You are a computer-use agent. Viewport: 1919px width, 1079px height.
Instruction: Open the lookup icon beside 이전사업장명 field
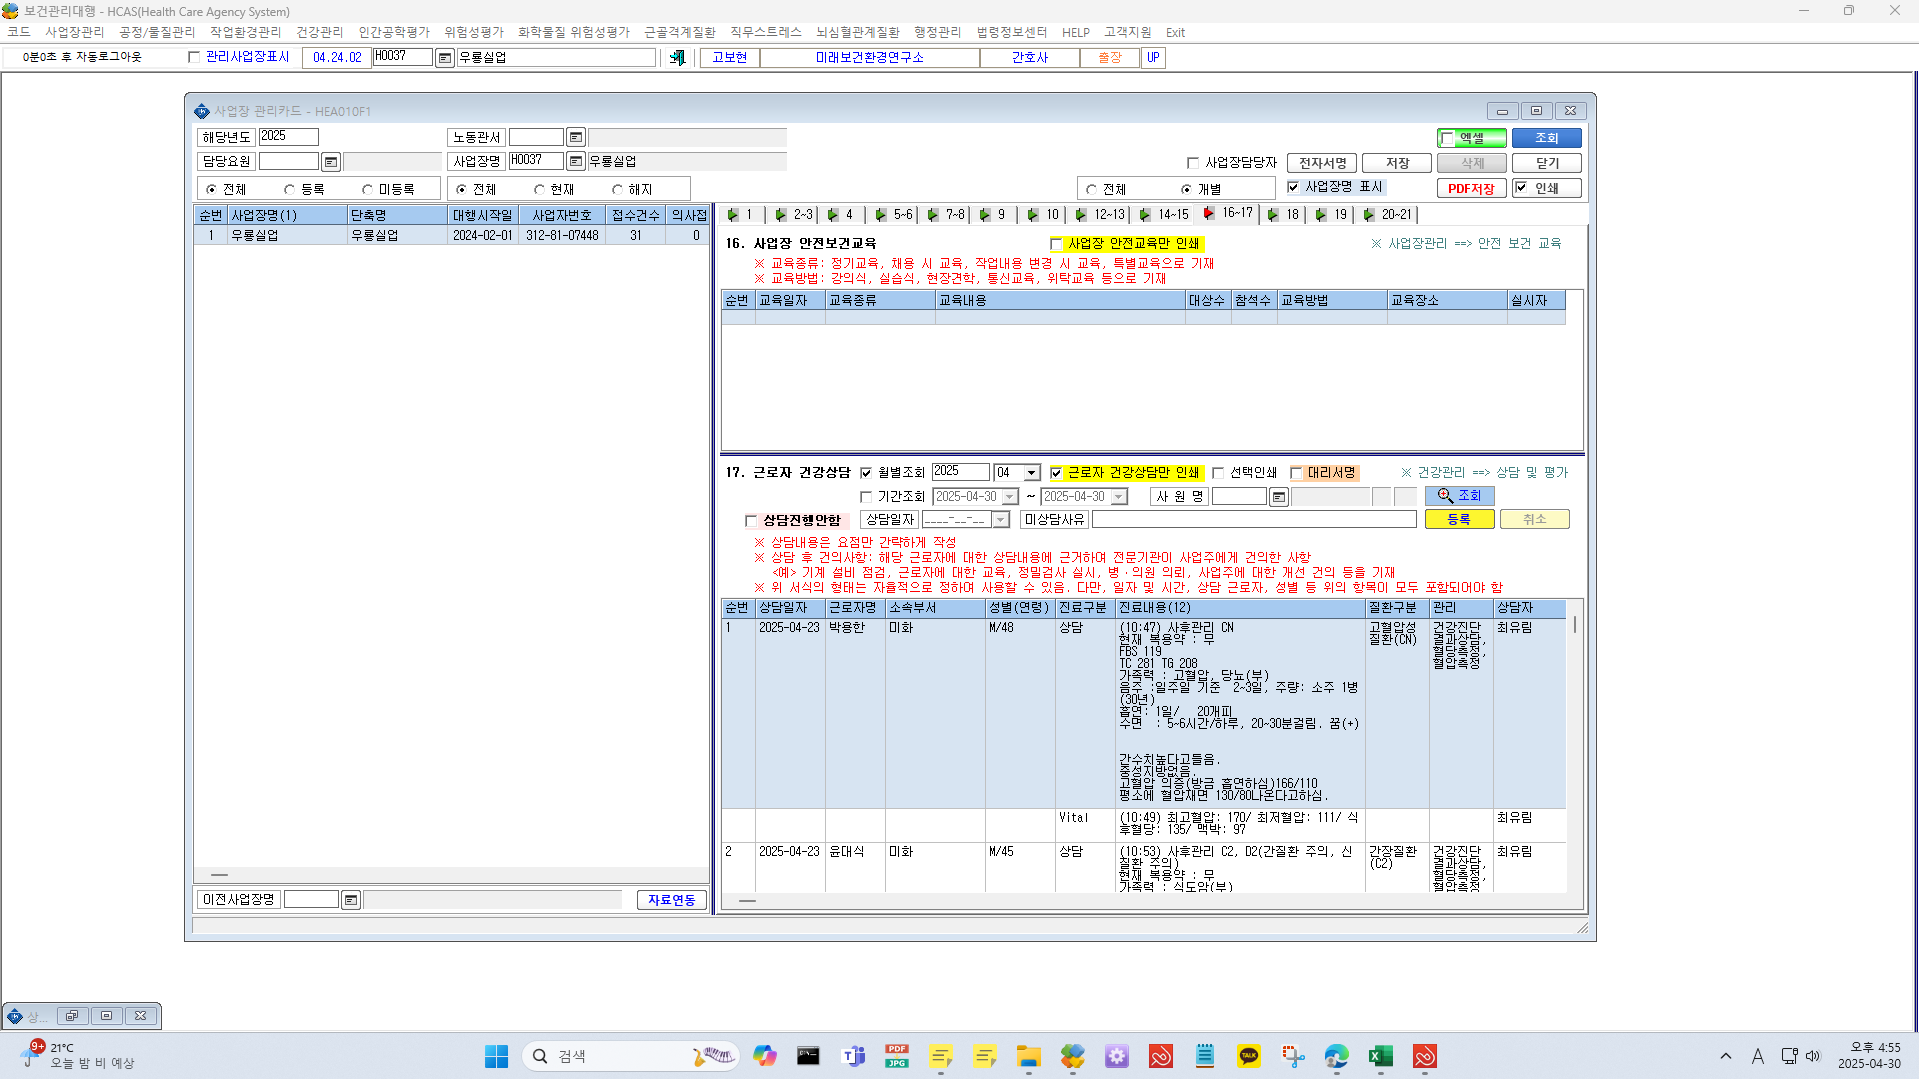click(351, 900)
